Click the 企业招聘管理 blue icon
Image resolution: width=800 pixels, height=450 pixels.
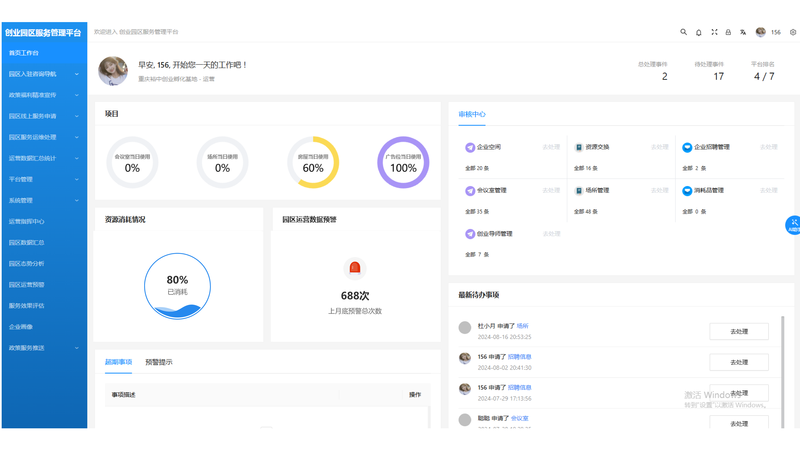(687, 147)
